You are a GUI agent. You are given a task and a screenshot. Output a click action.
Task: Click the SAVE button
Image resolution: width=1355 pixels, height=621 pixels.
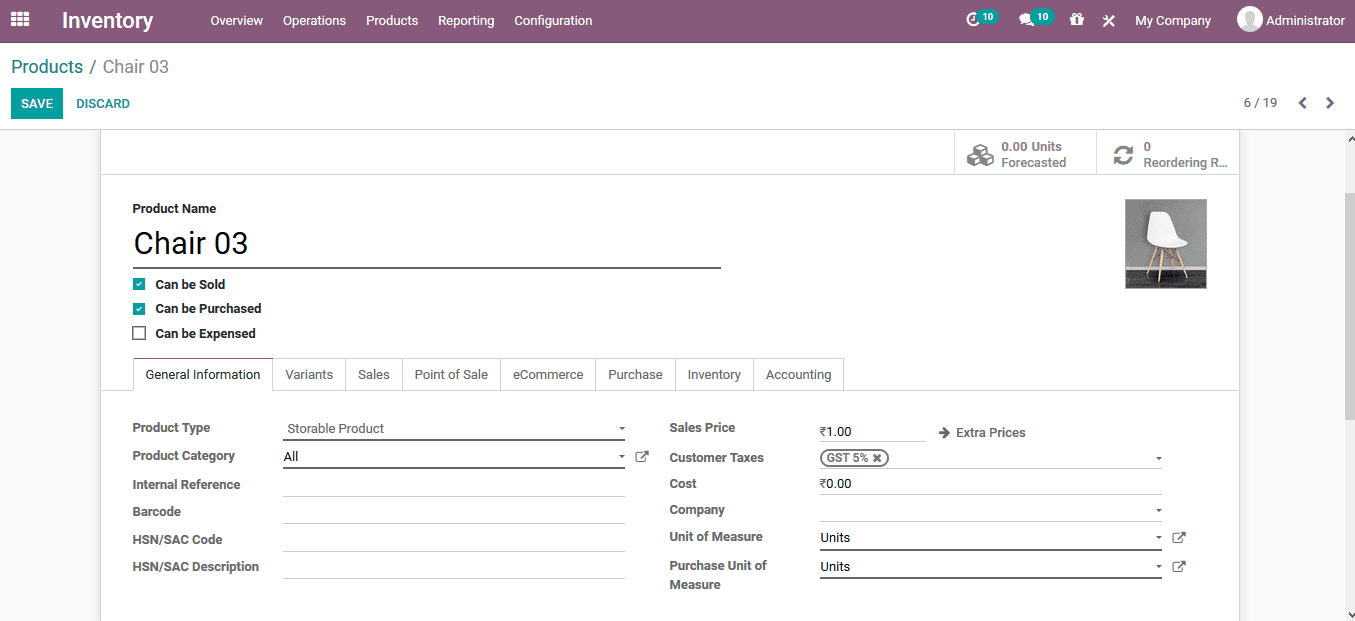(x=36, y=103)
